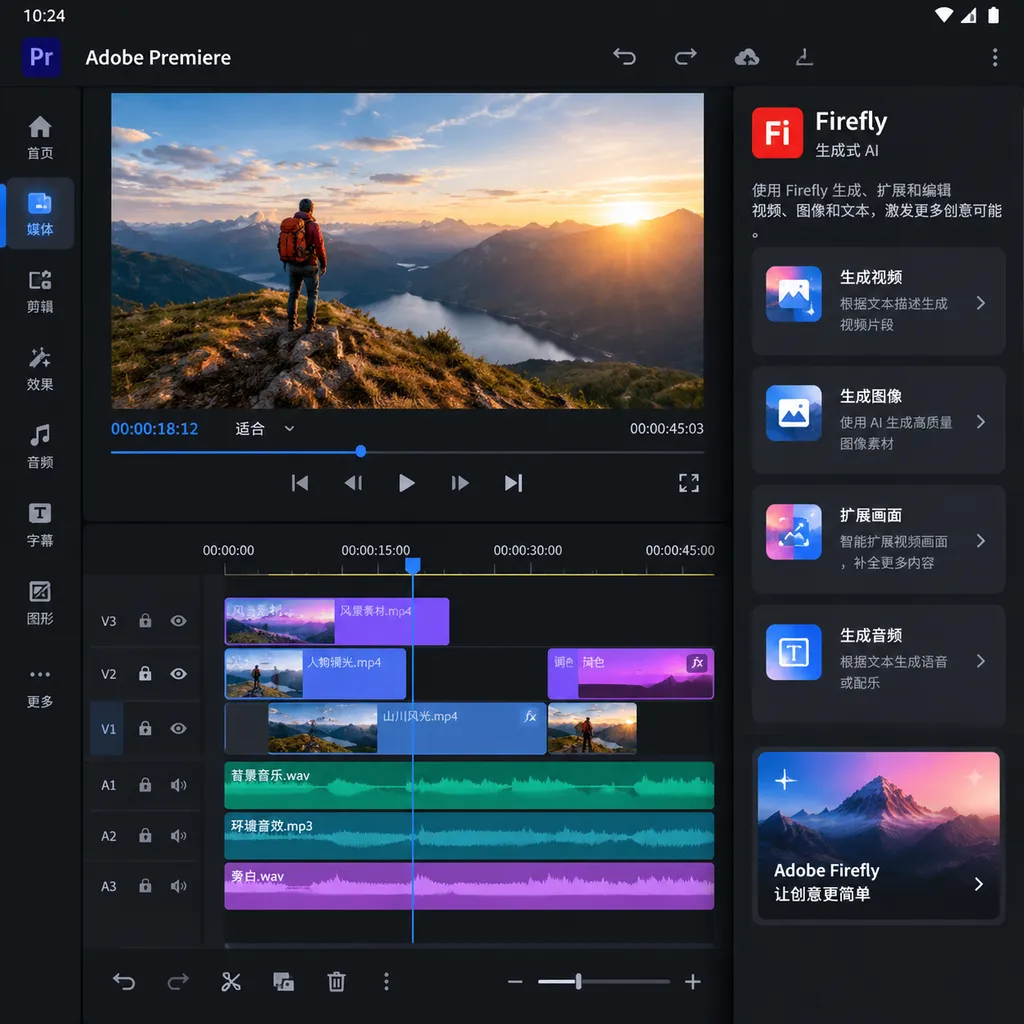Select the 旁白.wav audio clip
The image size is (1024, 1024).
[469, 886]
